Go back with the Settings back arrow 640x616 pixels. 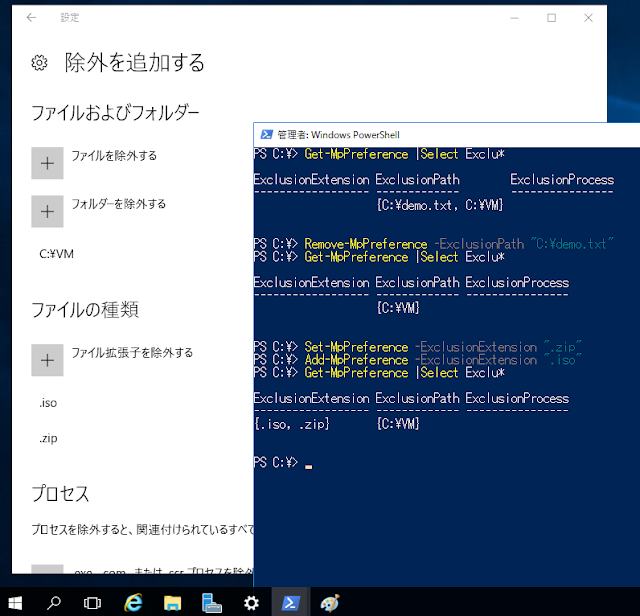point(31,18)
